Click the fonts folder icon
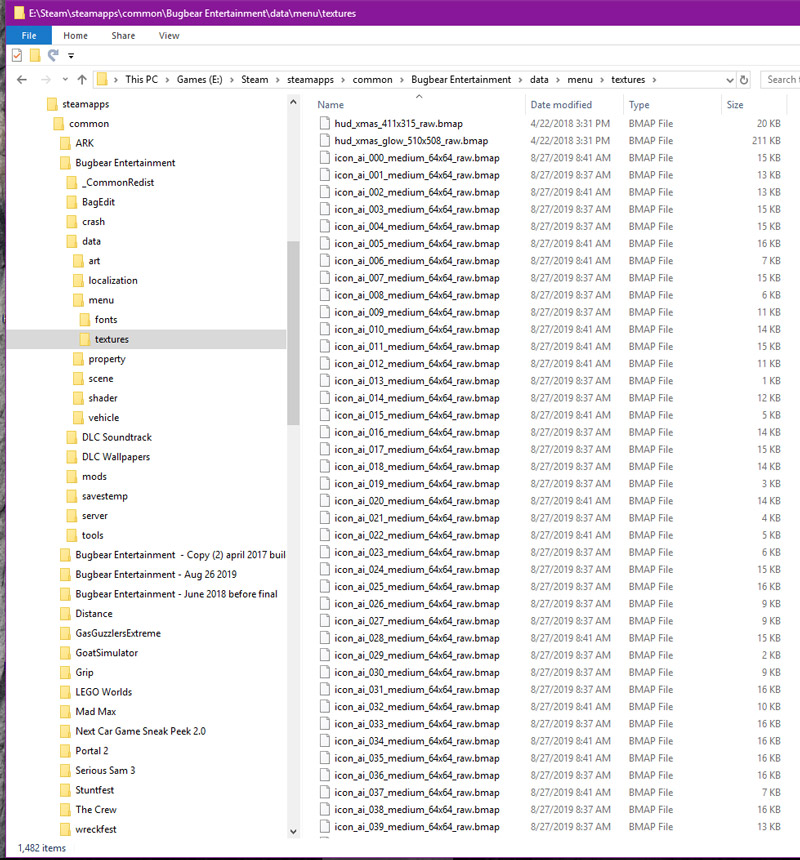 click(x=85, y=320)
